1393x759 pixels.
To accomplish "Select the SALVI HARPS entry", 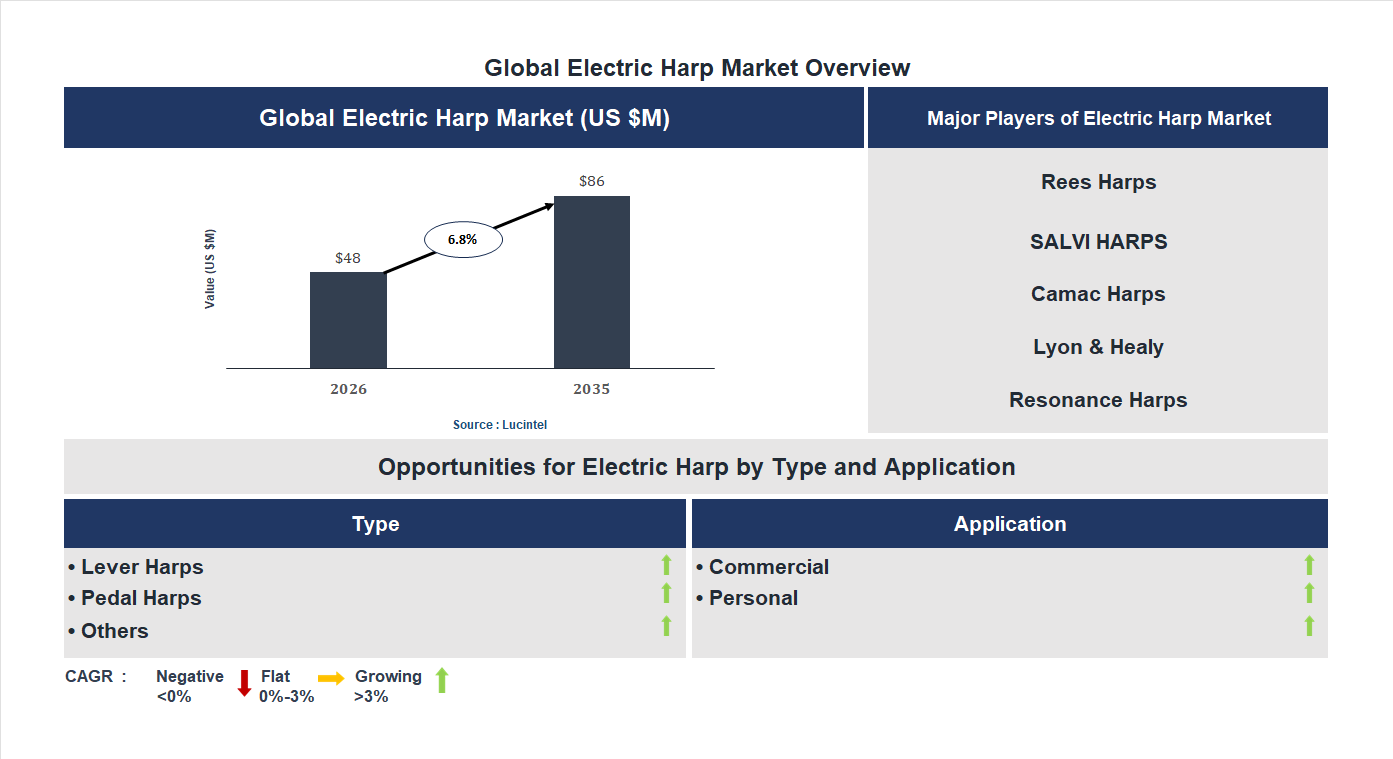I will pos(1098,241).
